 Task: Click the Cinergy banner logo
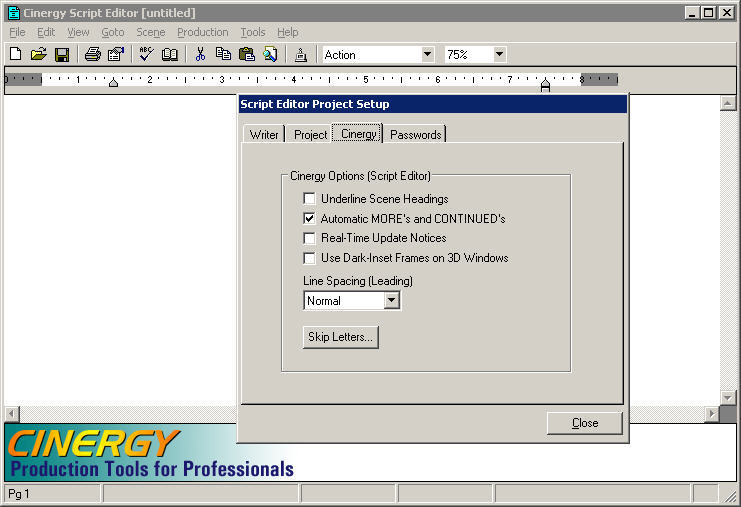click(x=151, y=453)
